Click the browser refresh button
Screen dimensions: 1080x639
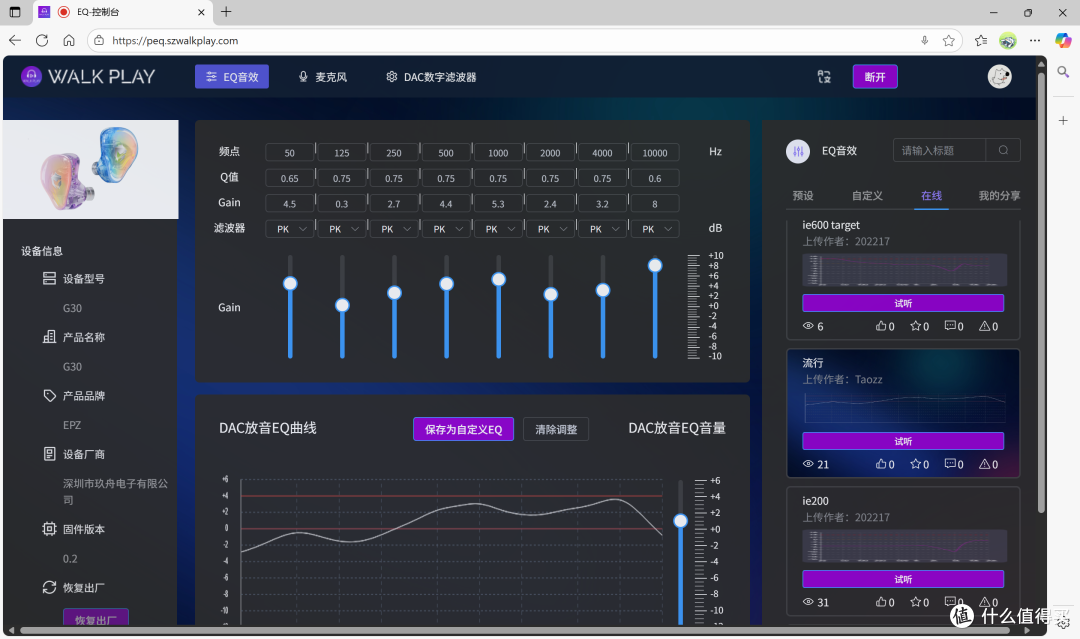point(42,41)
